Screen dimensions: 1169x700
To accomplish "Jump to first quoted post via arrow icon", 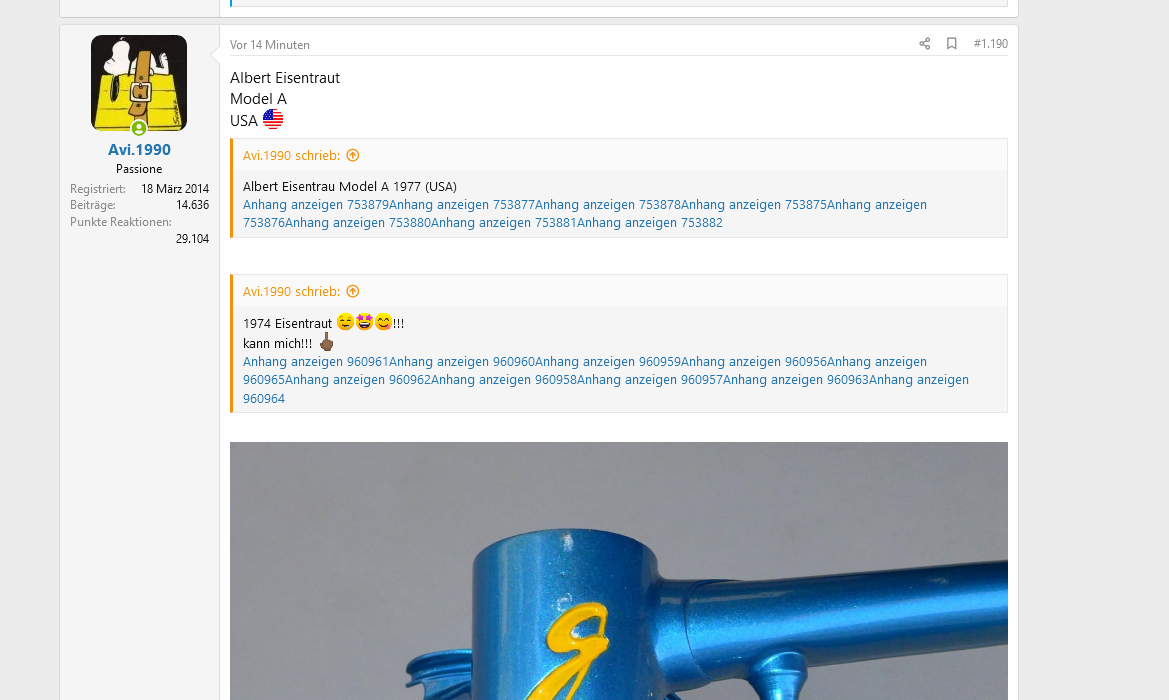I will pos(353,155).
